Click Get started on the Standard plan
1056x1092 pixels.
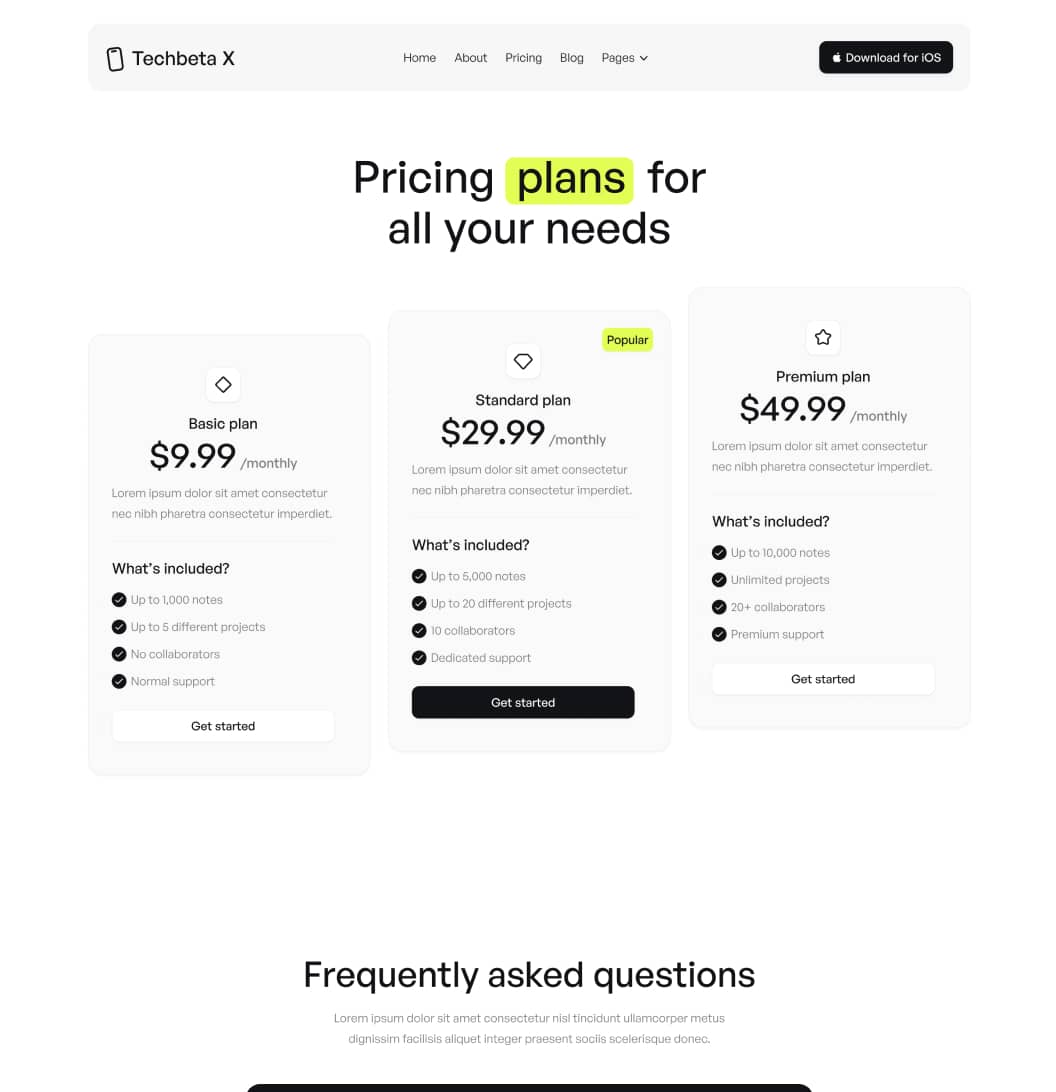[x=523, y=702]
